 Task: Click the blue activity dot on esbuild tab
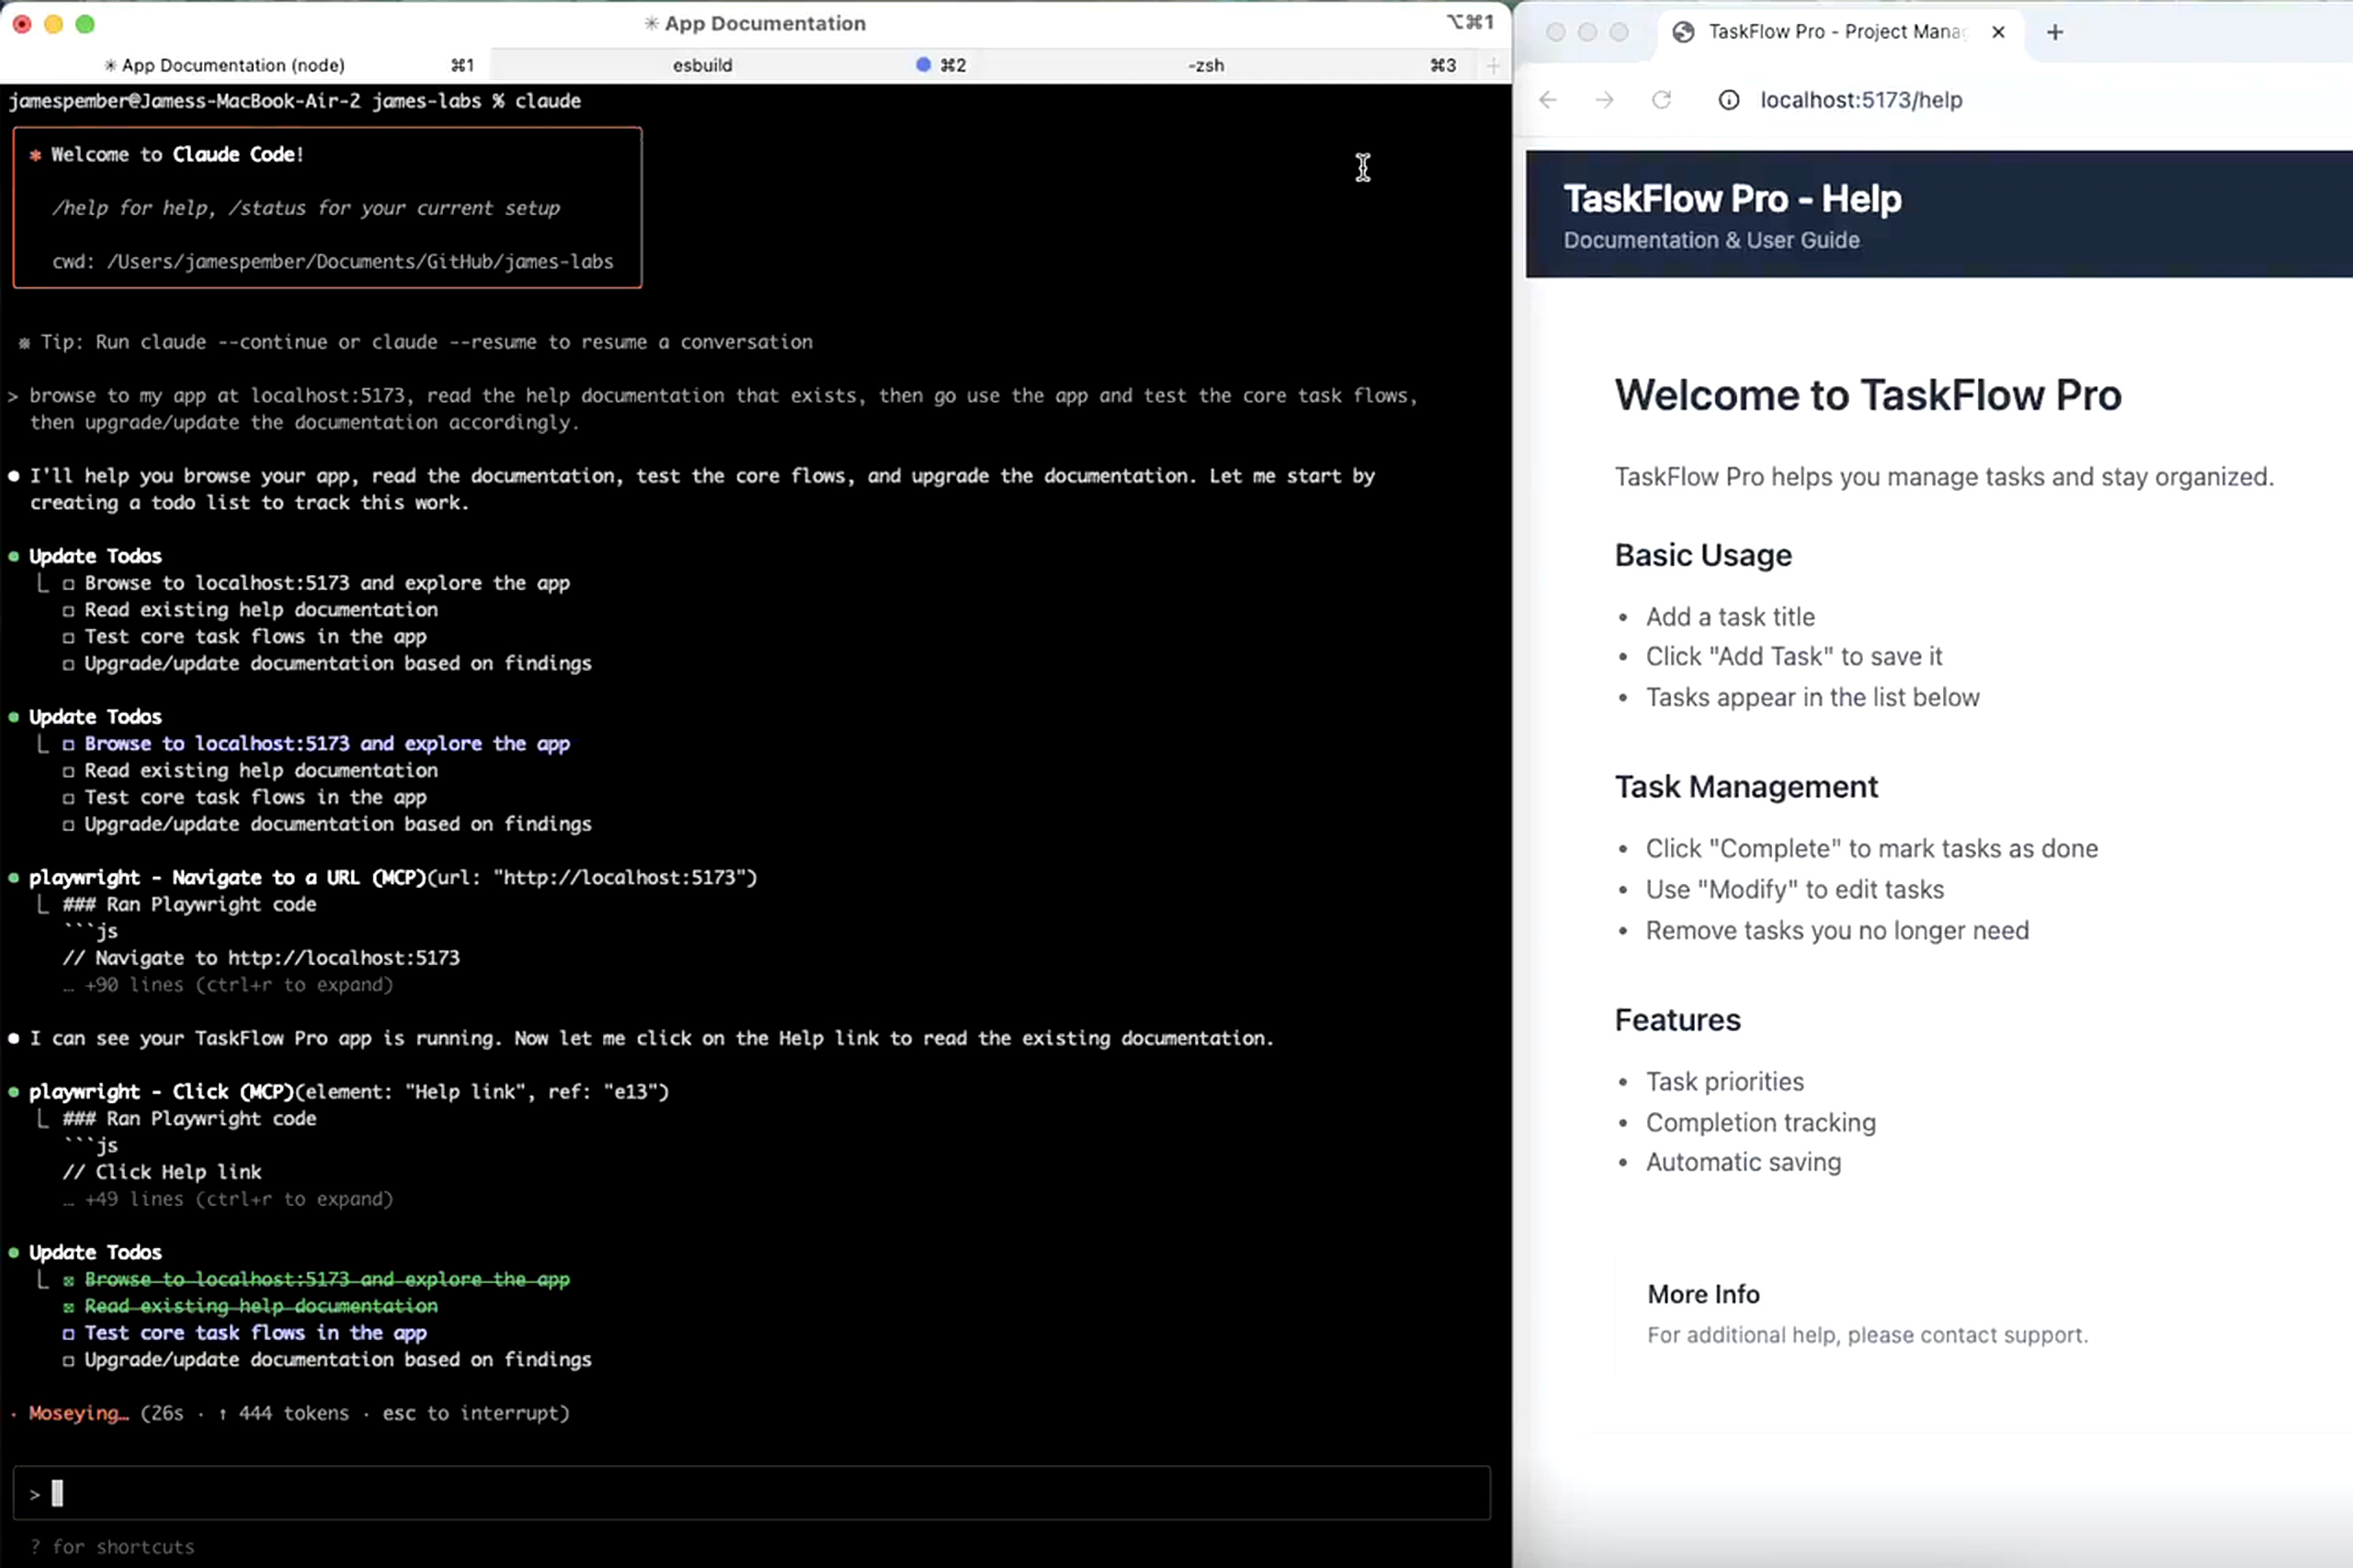click(x=923, y=65)
